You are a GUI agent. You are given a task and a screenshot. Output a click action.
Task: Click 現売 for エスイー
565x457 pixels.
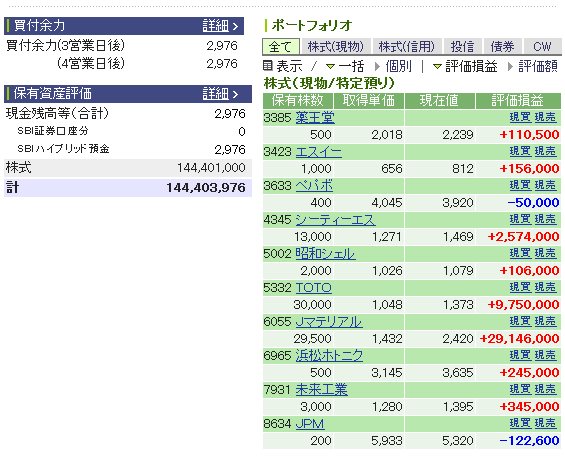click(545, 151)
